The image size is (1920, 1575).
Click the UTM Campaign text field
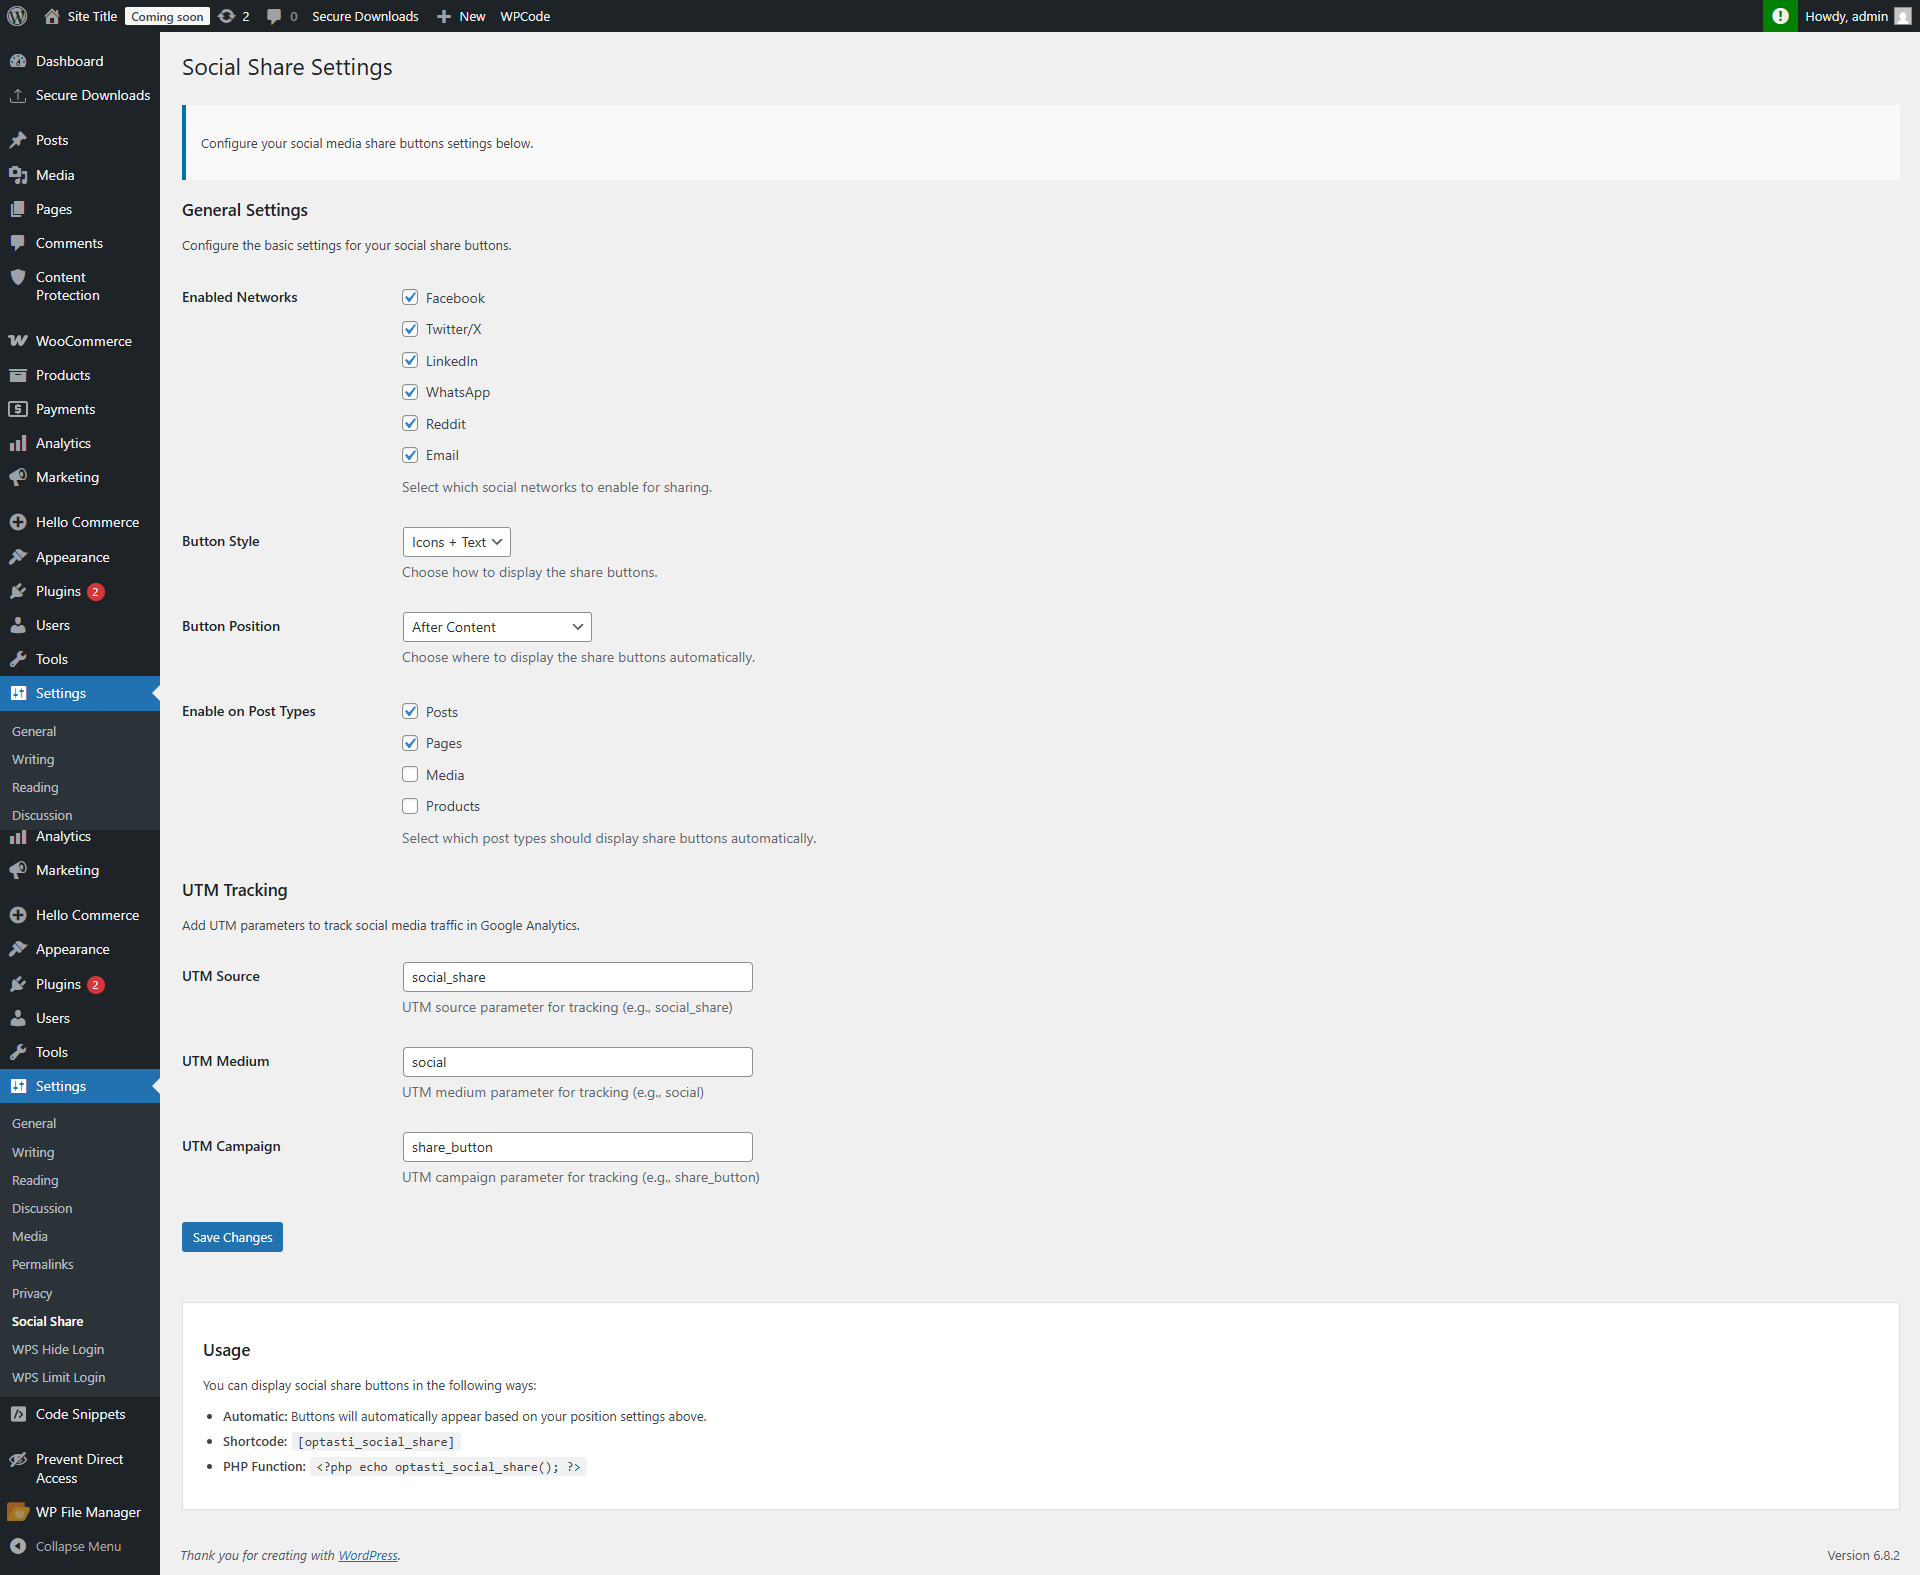click(x=577, y=1147)
